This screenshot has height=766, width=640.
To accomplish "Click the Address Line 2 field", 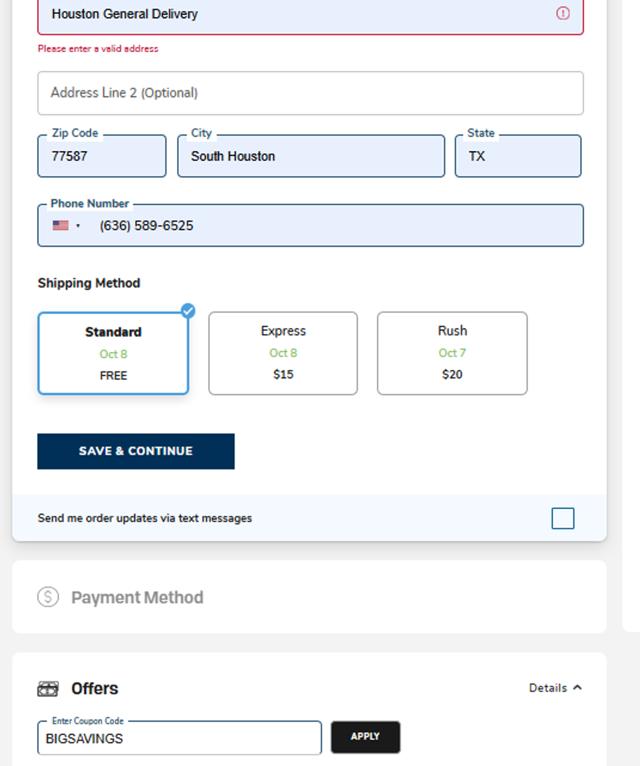I will [x=310, y=93].
